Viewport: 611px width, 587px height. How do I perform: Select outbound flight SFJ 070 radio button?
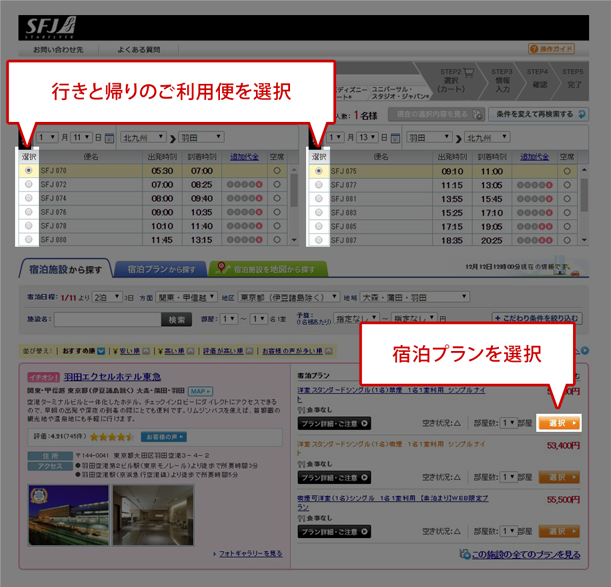[x=27, y=171]
